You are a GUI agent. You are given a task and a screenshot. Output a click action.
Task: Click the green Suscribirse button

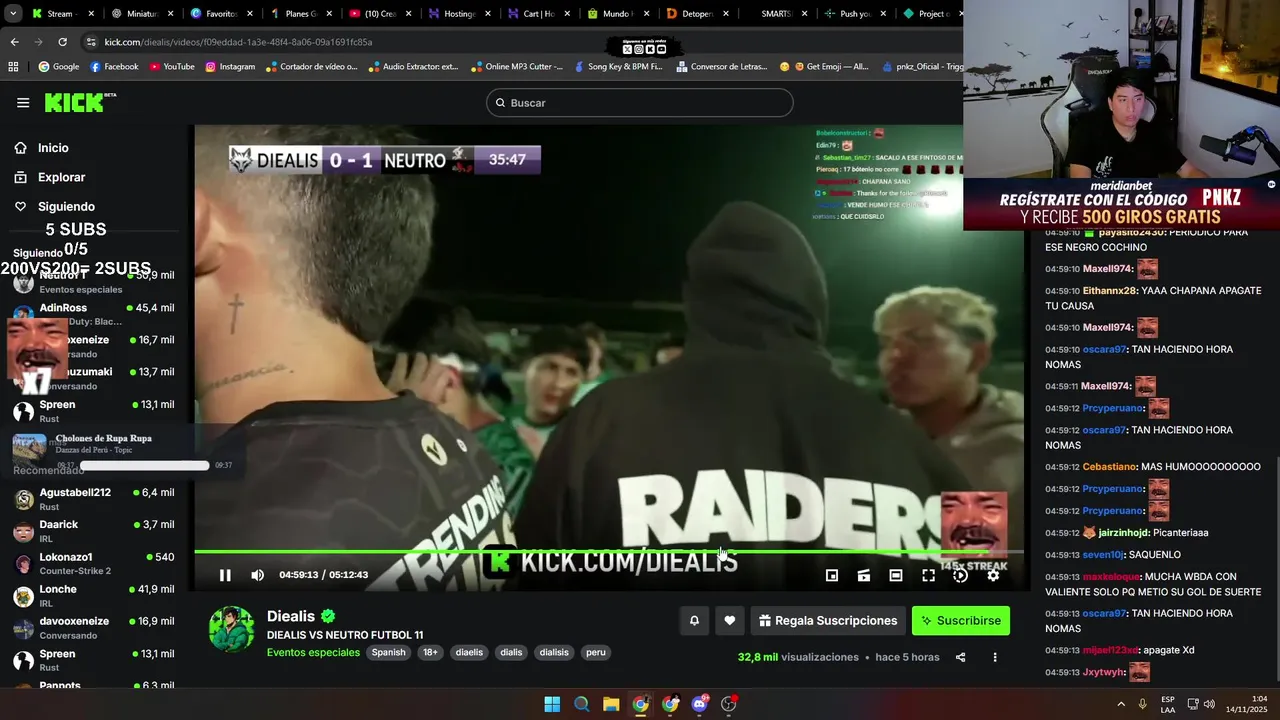(961, 621)
